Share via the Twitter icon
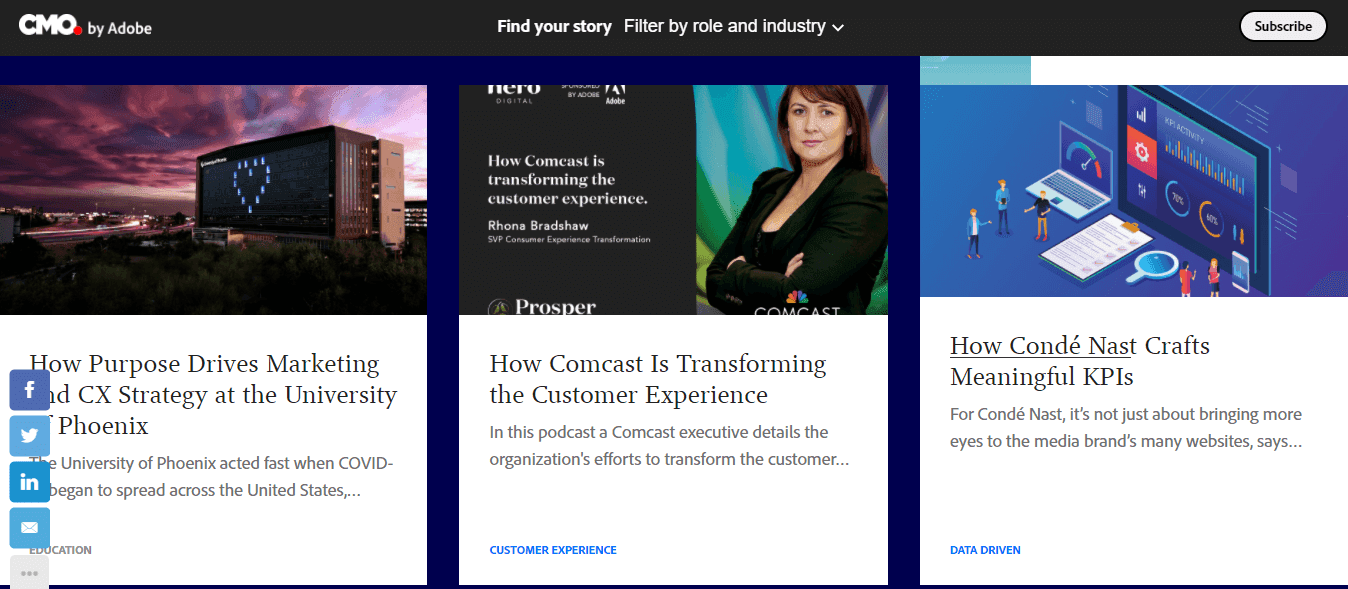The image size is (1348, 589). (29, 435)
